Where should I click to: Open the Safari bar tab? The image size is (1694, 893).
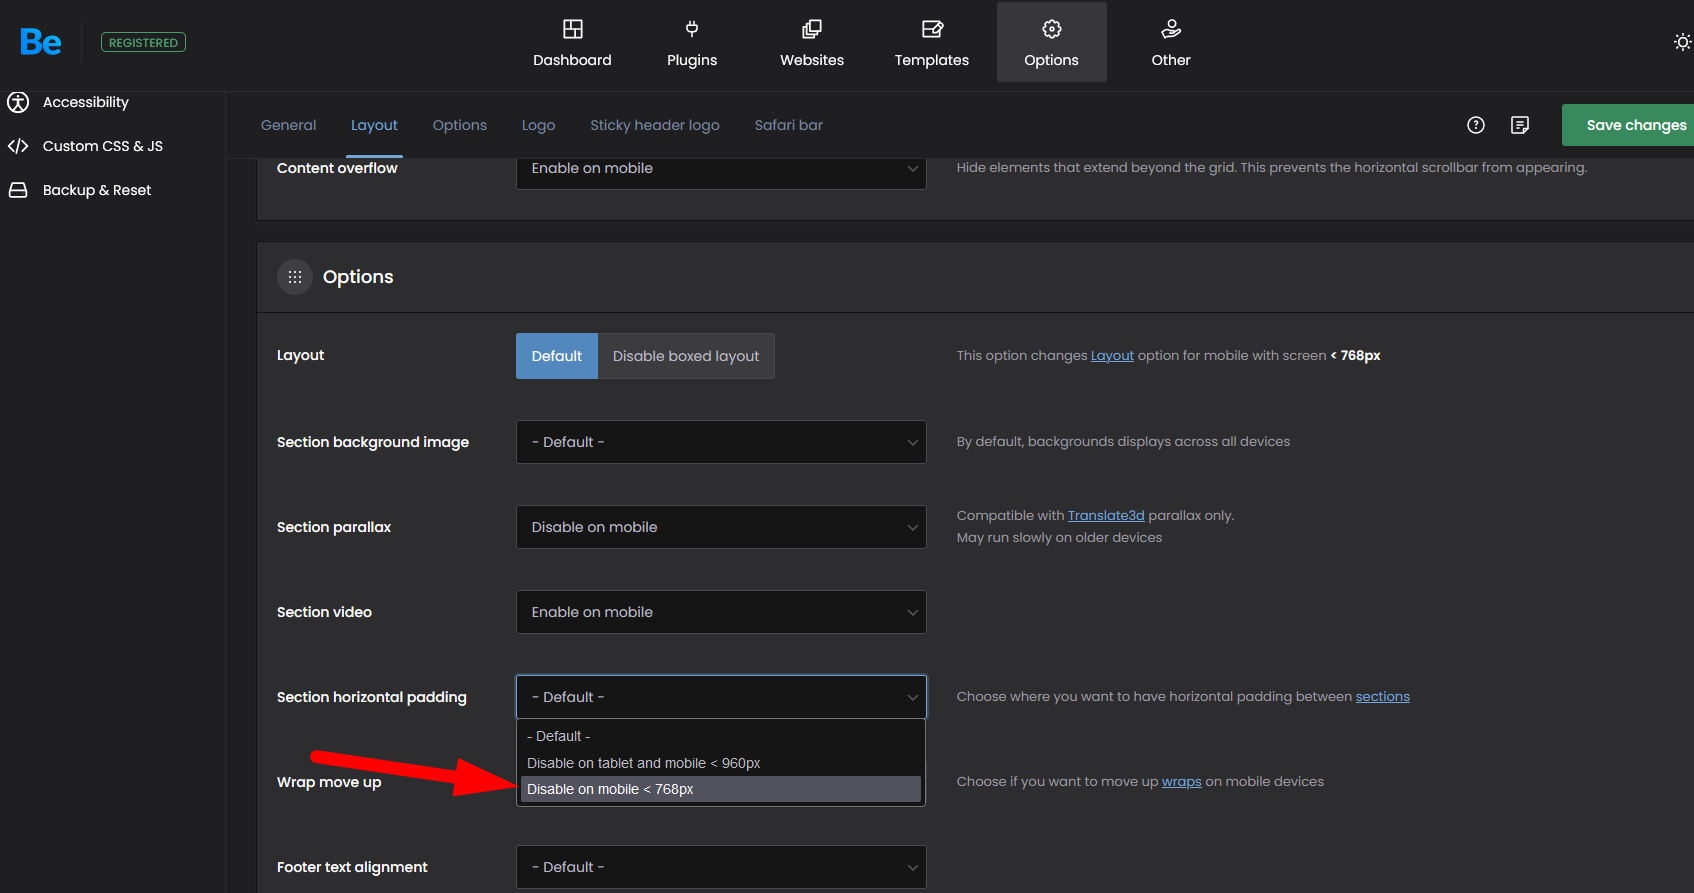coord(789,125)
